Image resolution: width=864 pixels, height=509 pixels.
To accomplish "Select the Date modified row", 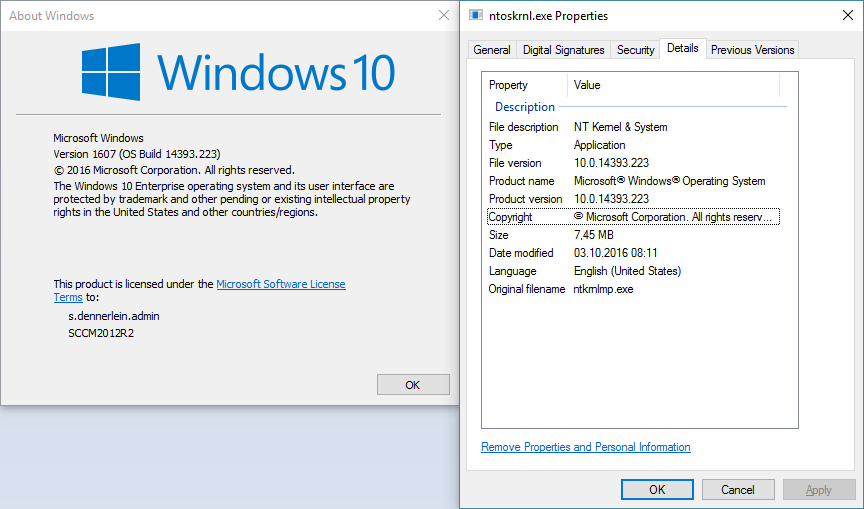I will pyautogui.click(x=633, y=253).
